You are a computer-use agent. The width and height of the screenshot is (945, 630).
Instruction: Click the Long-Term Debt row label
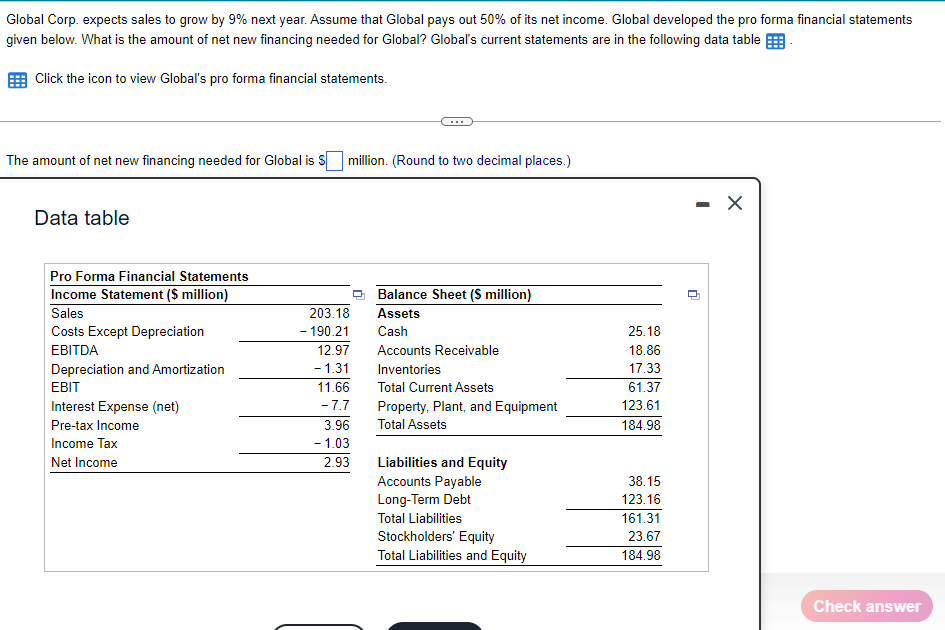[424, 499]
